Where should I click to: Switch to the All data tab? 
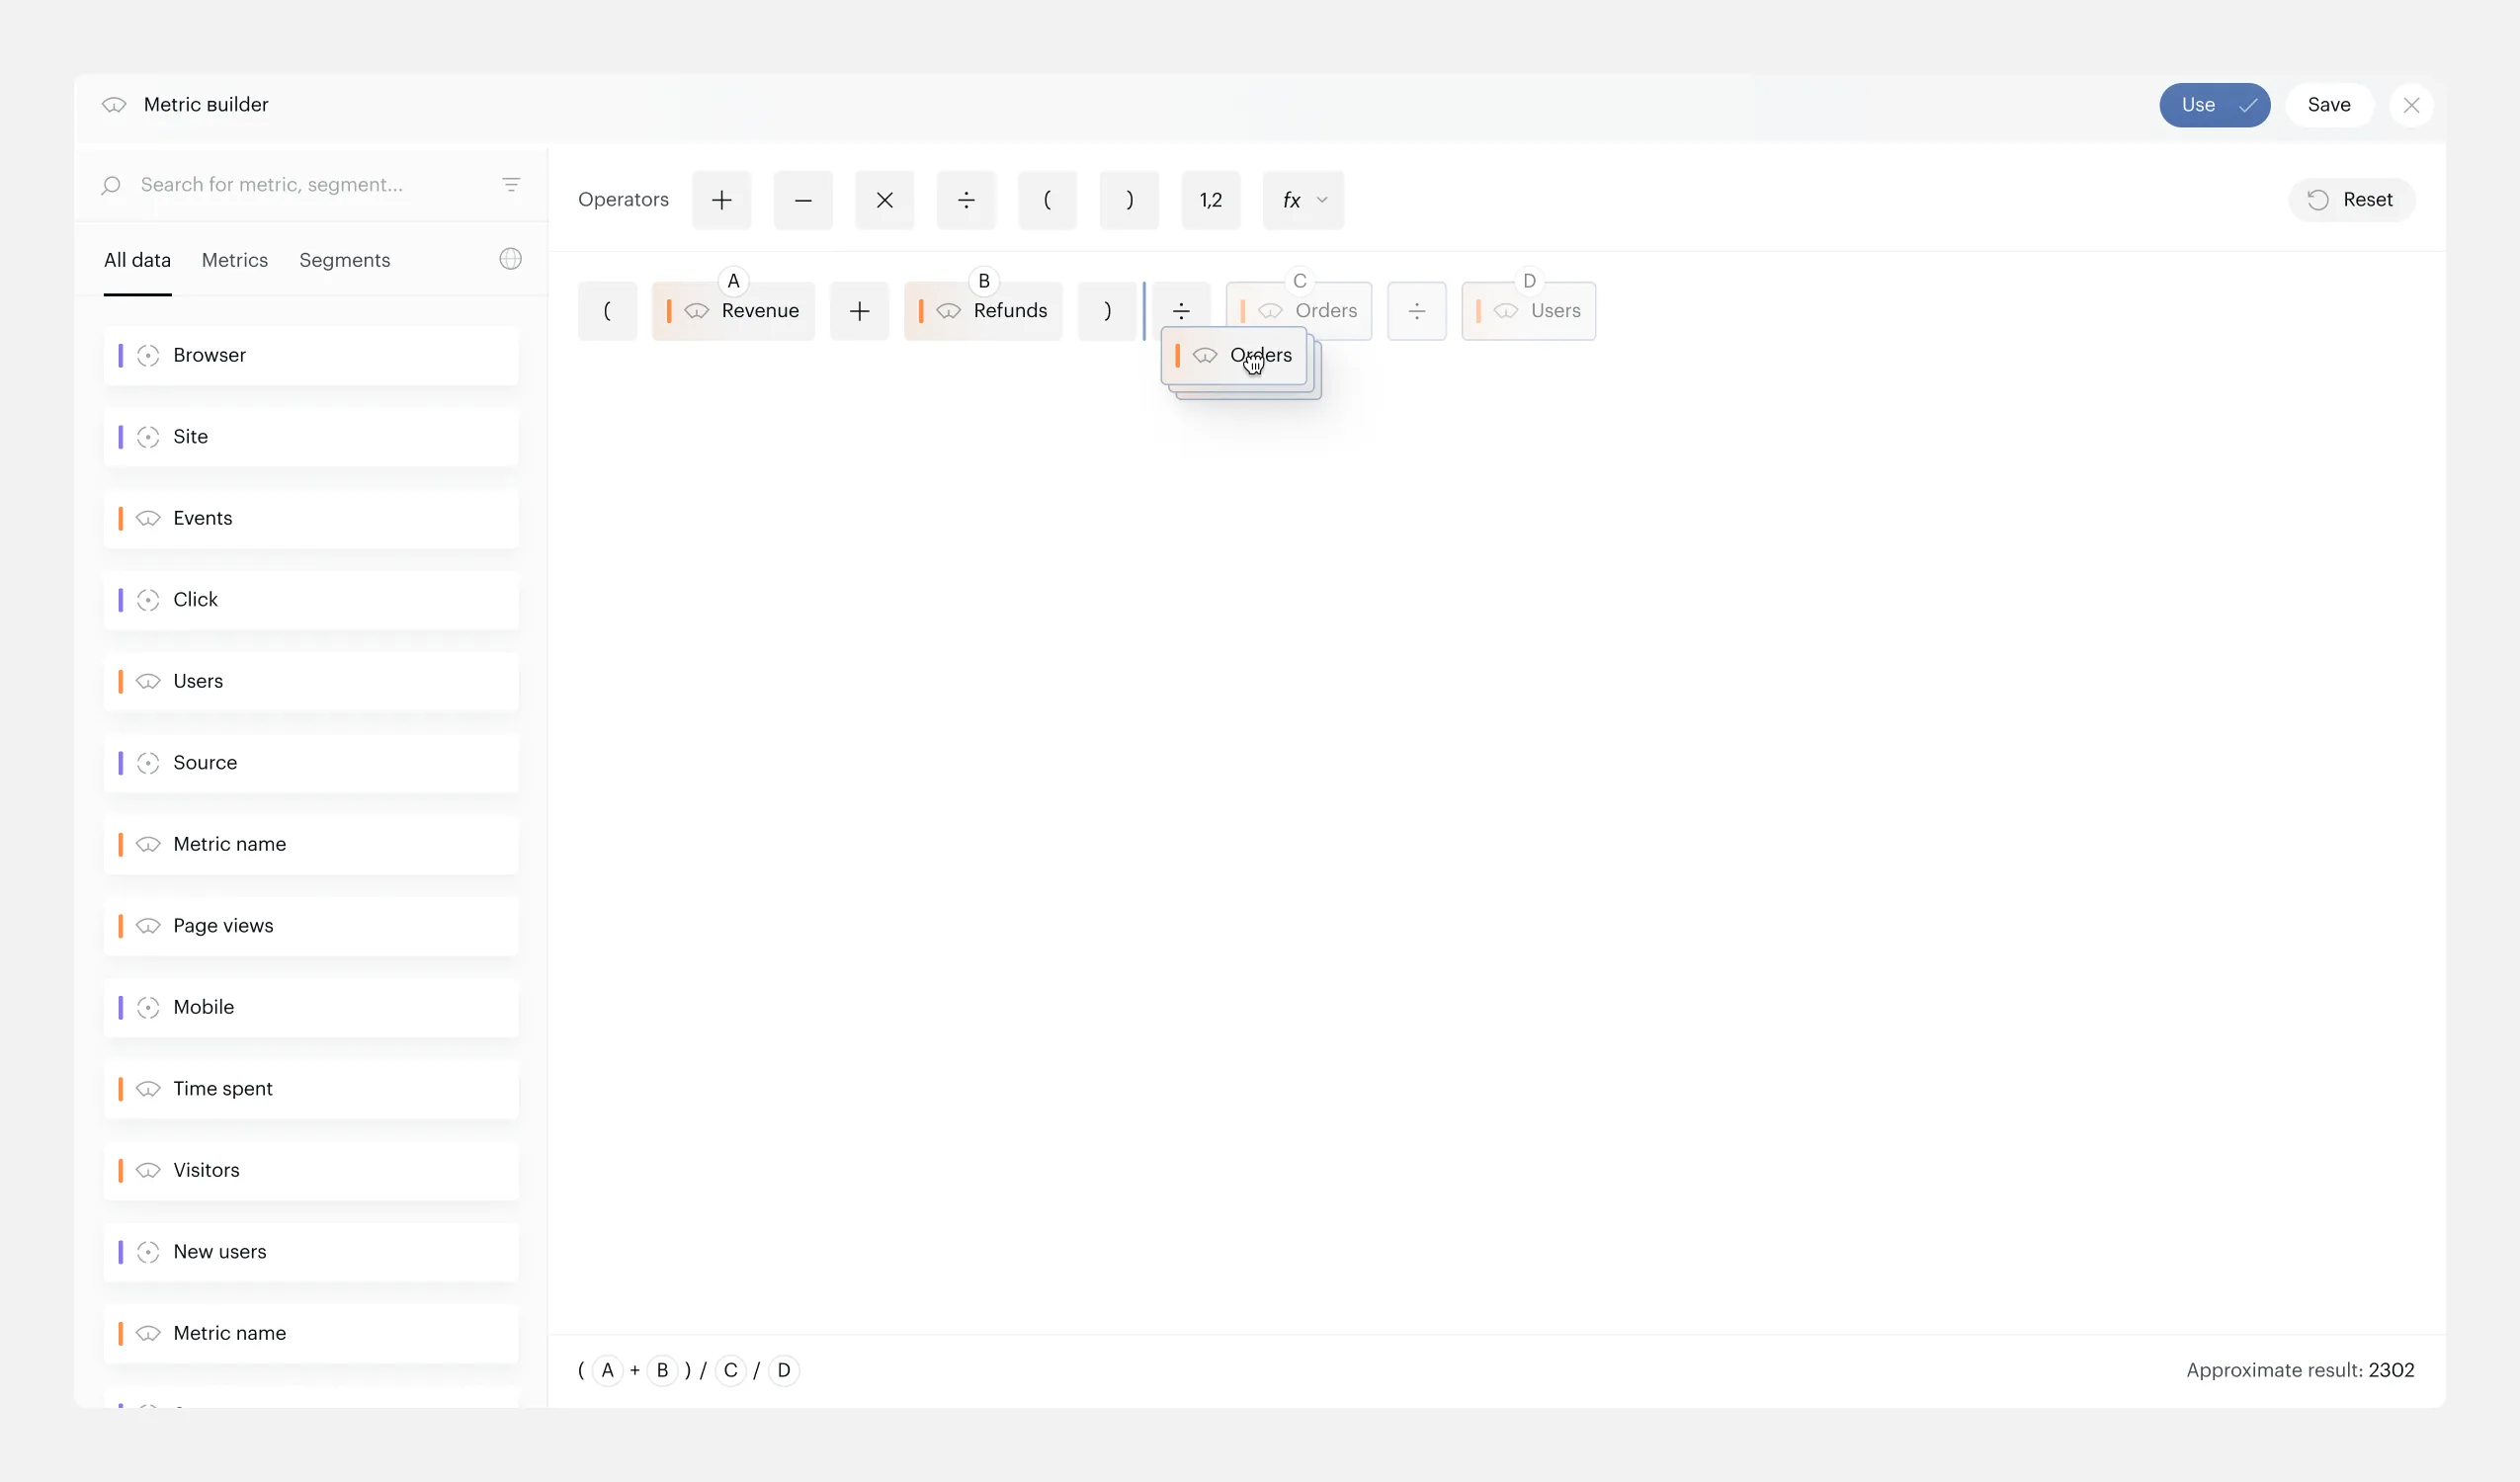(137, 260)
